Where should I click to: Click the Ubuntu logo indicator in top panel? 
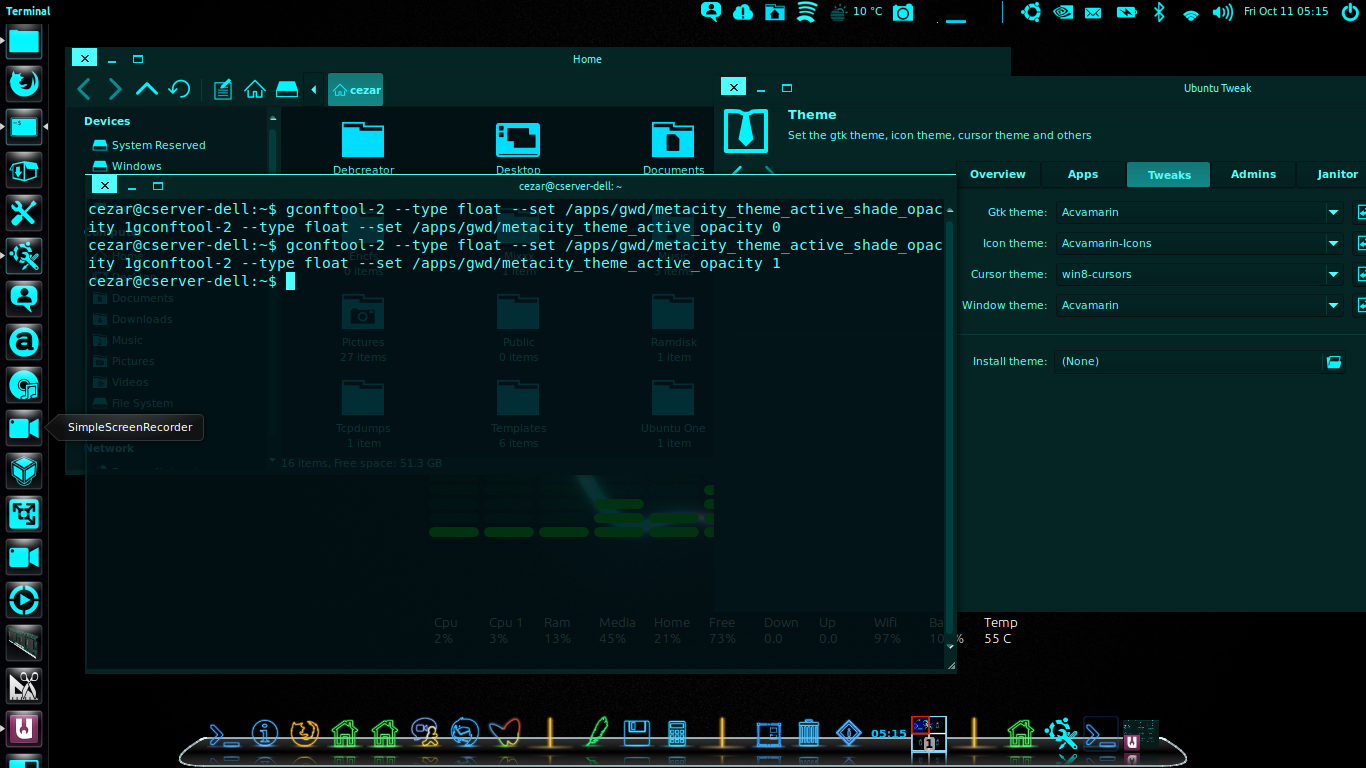pos(1031,12)
